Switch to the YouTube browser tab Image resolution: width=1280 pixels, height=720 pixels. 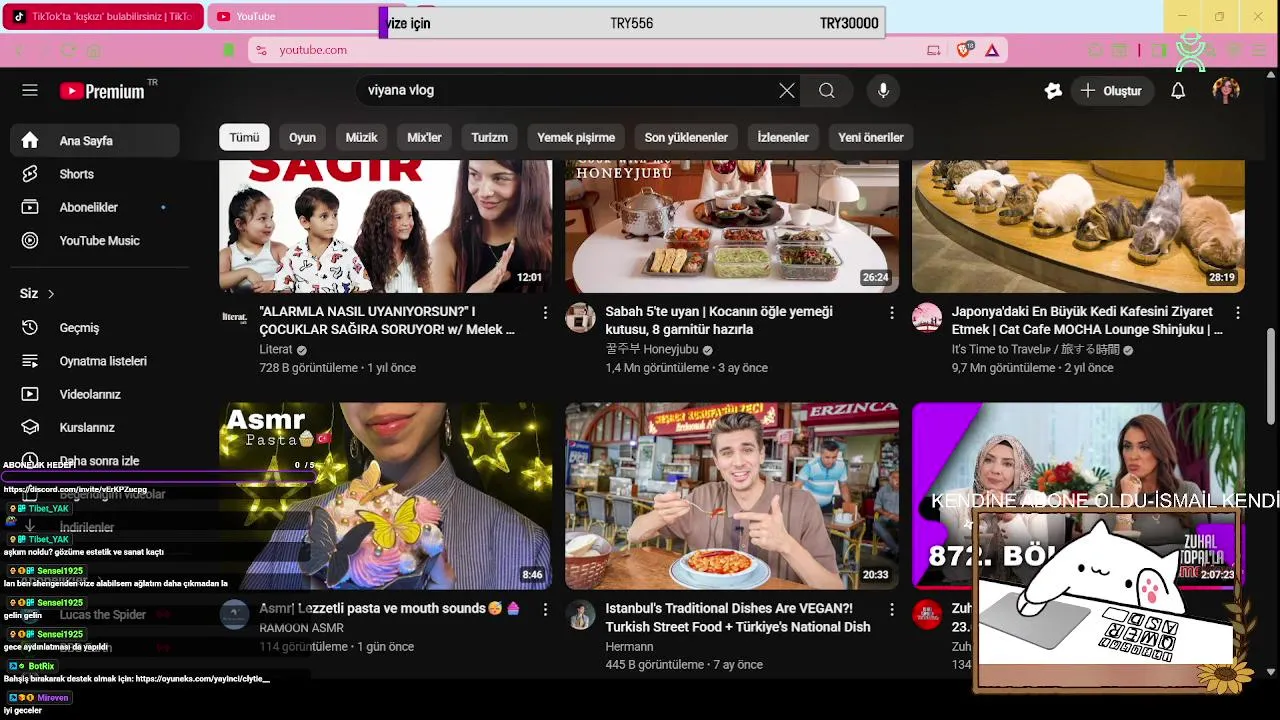click(294, 16)
